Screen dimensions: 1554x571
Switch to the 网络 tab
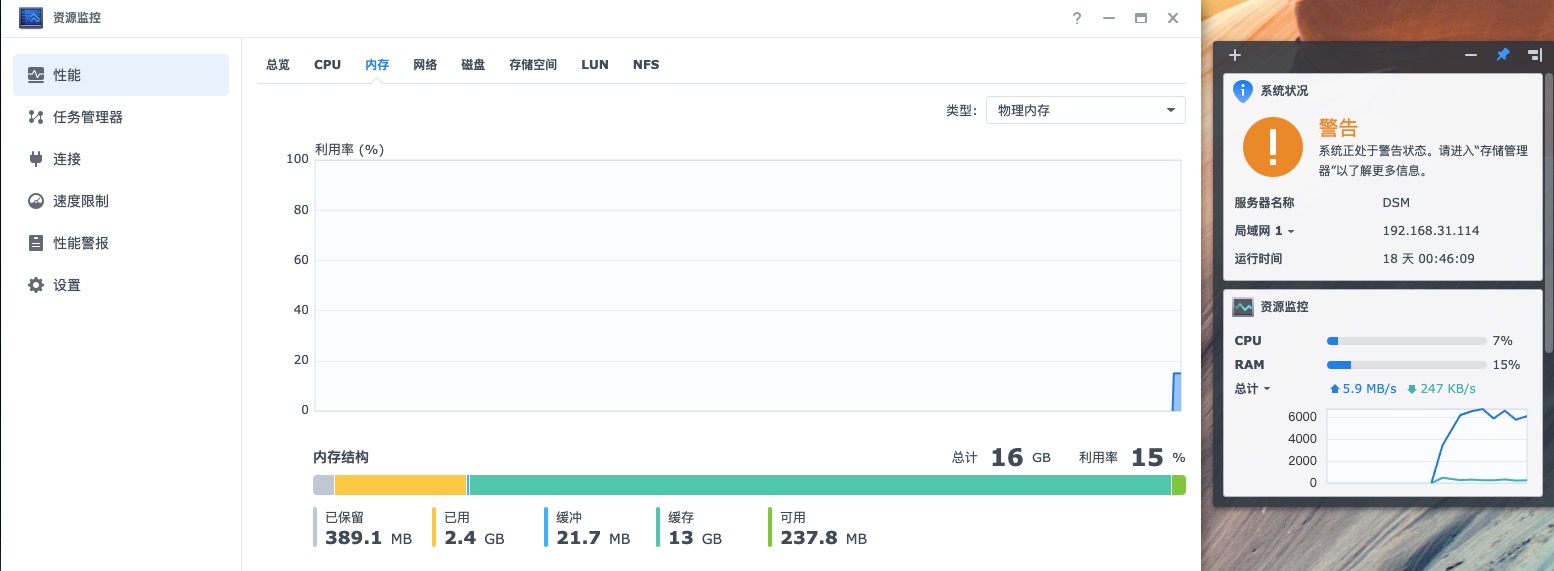pos(425,64)
